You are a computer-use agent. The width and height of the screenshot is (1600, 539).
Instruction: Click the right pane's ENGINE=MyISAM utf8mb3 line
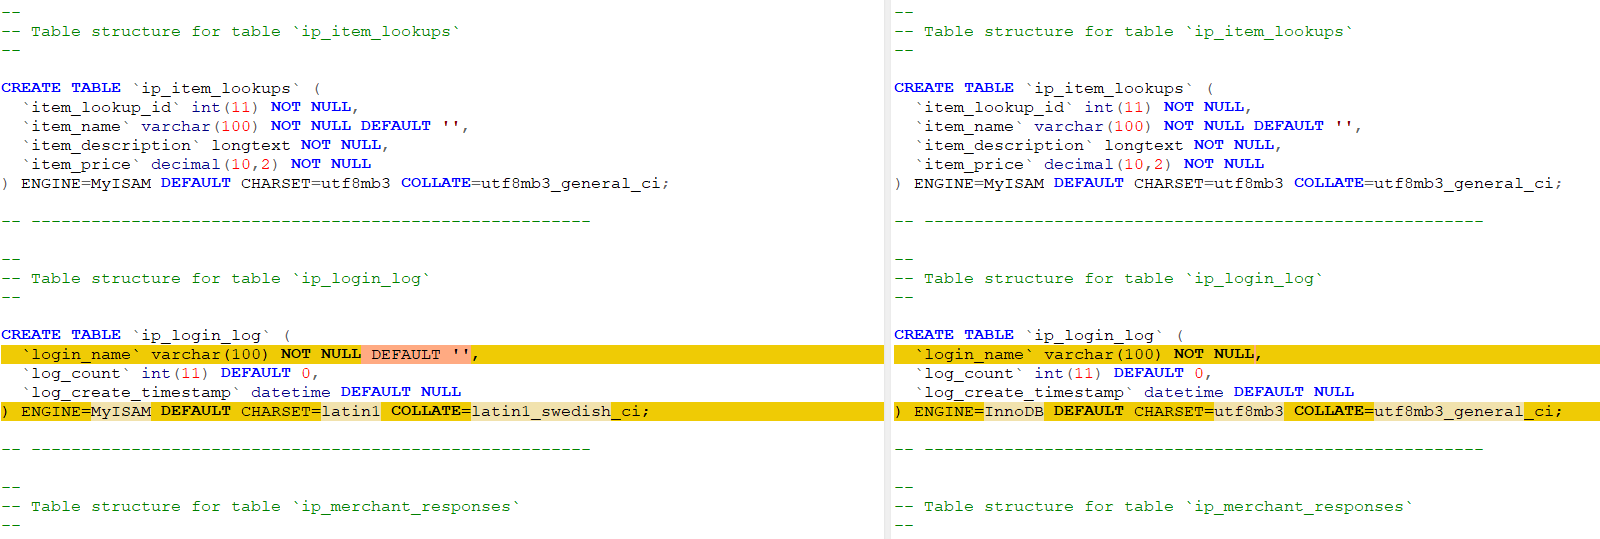point(1228,183)
